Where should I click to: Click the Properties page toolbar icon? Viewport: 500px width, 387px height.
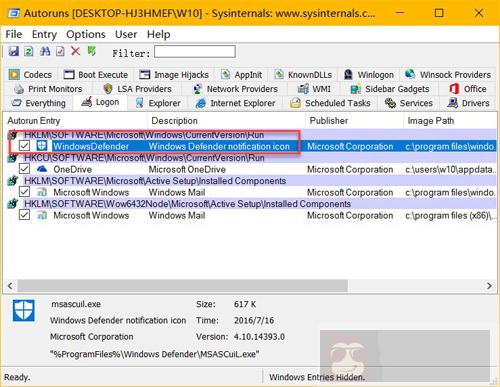click(x=60, y=51)
